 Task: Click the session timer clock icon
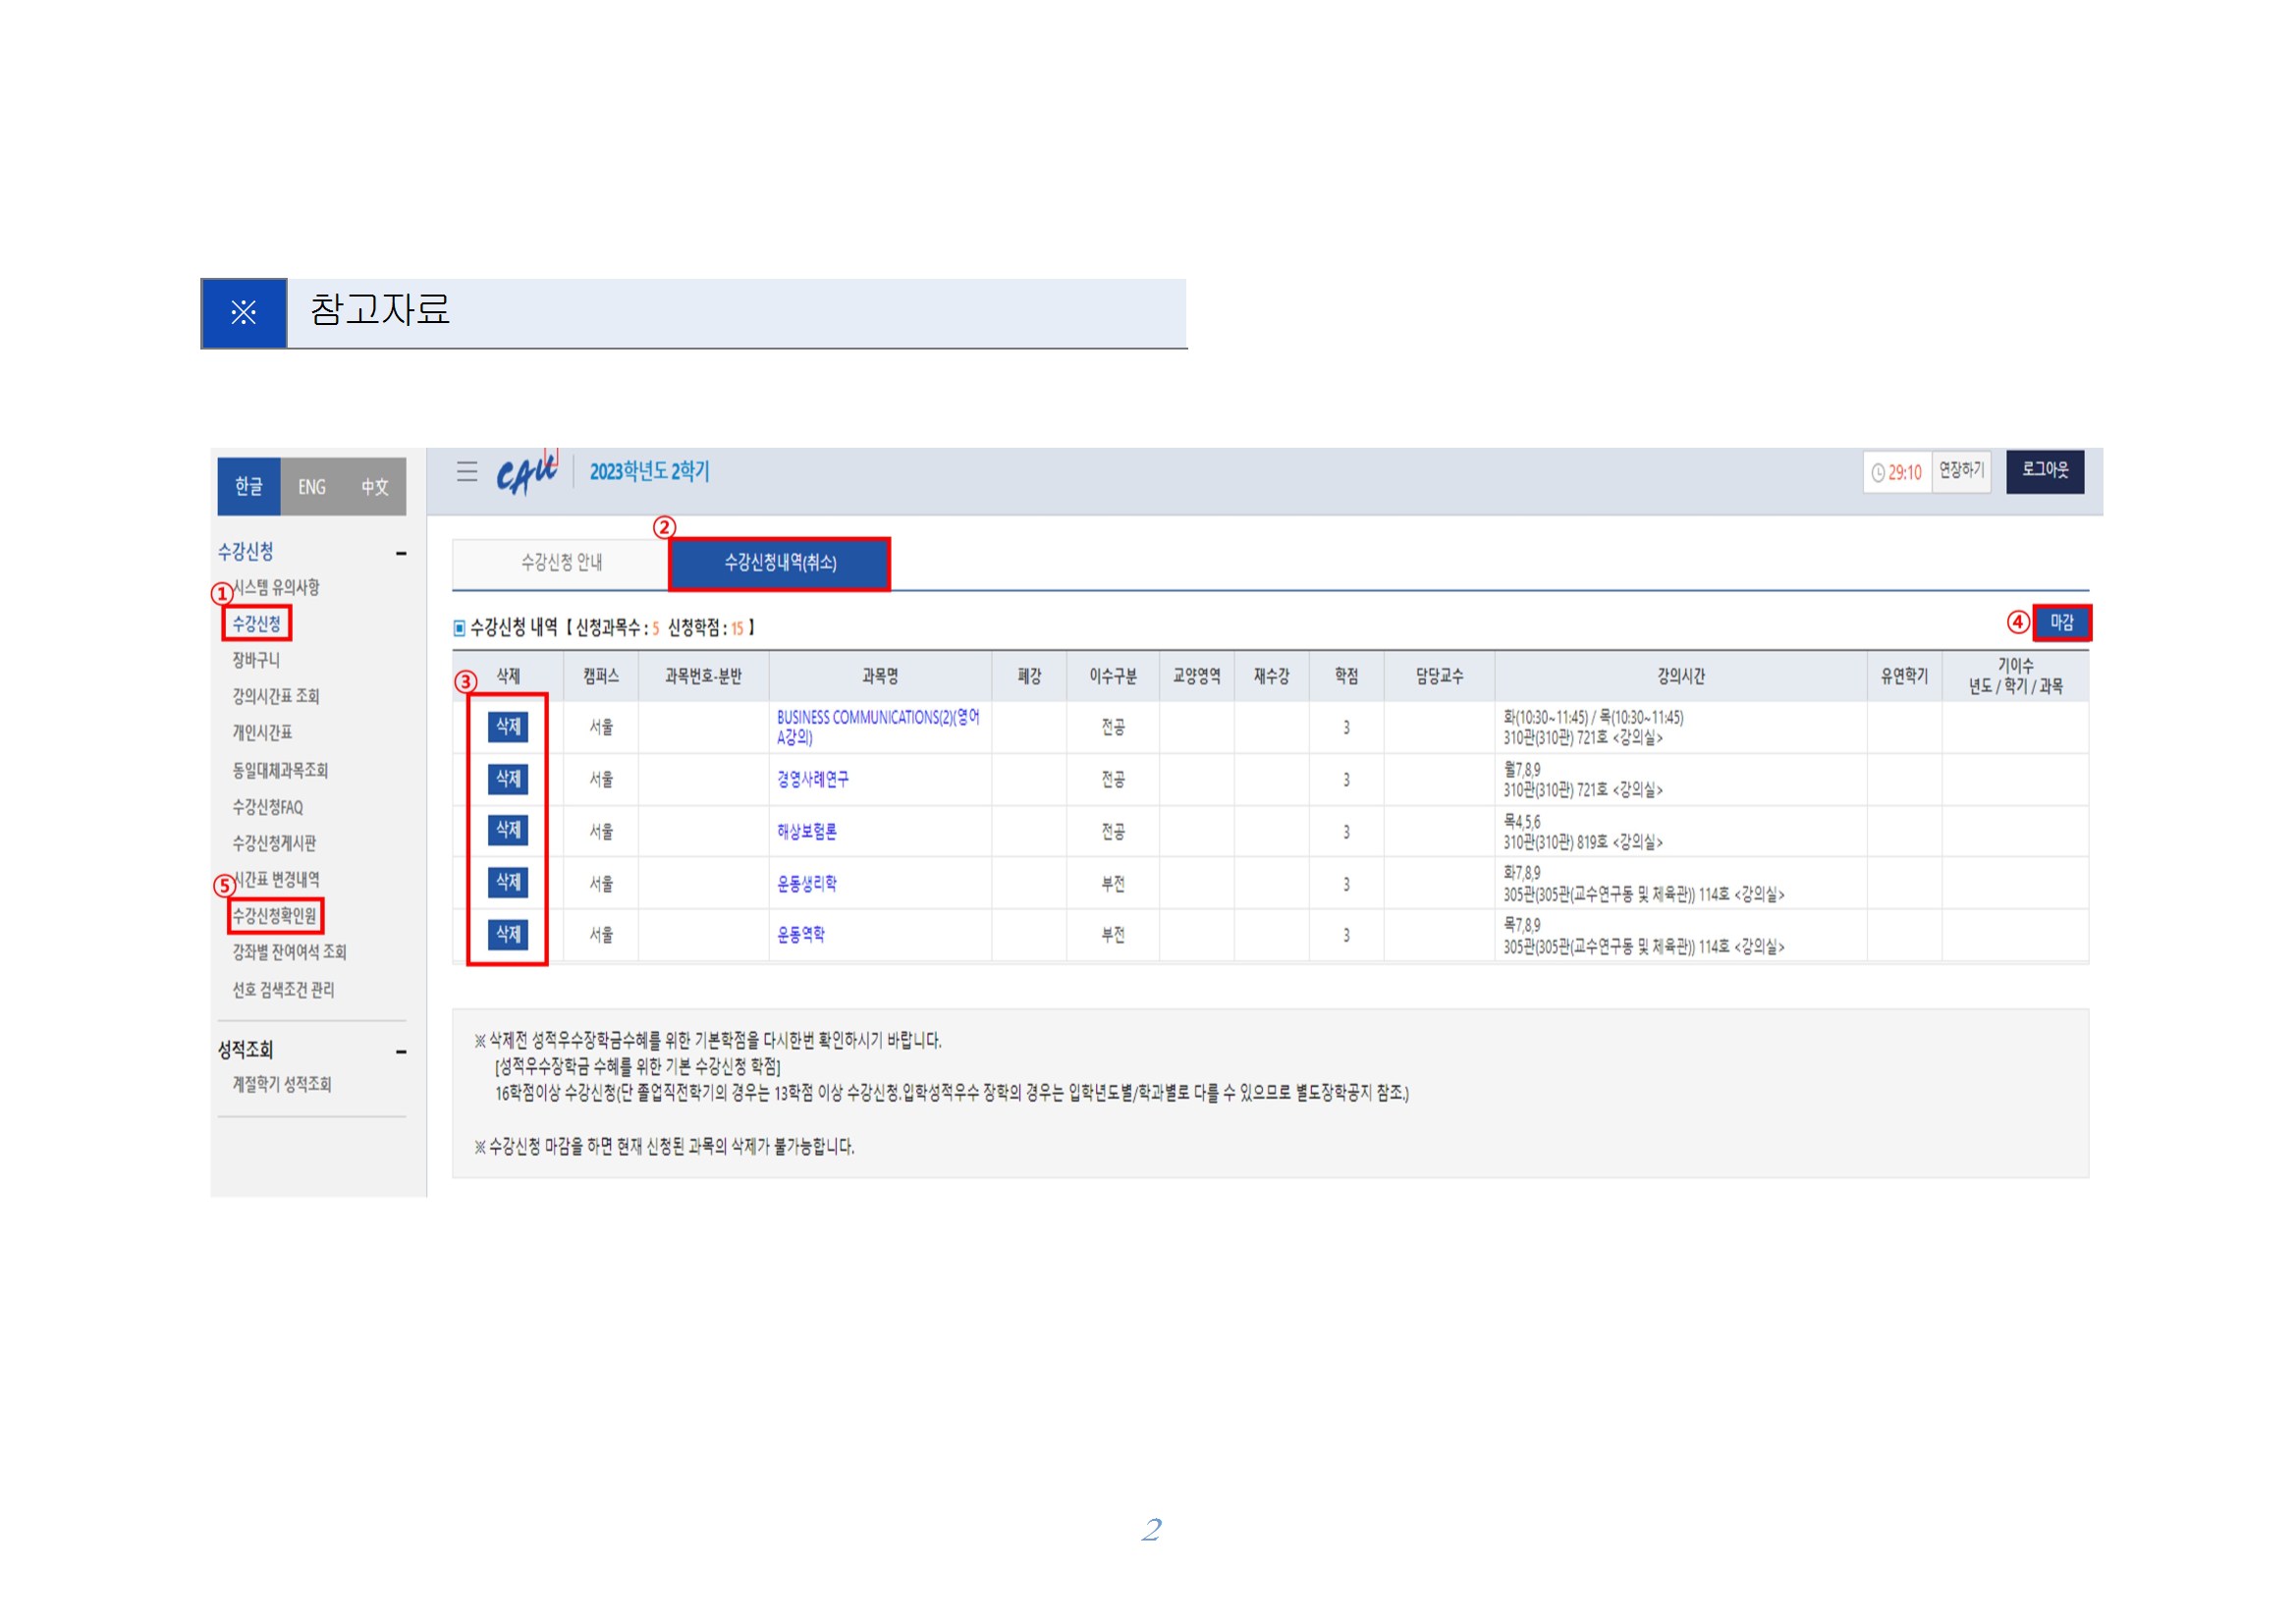(x=1877, y=473)
